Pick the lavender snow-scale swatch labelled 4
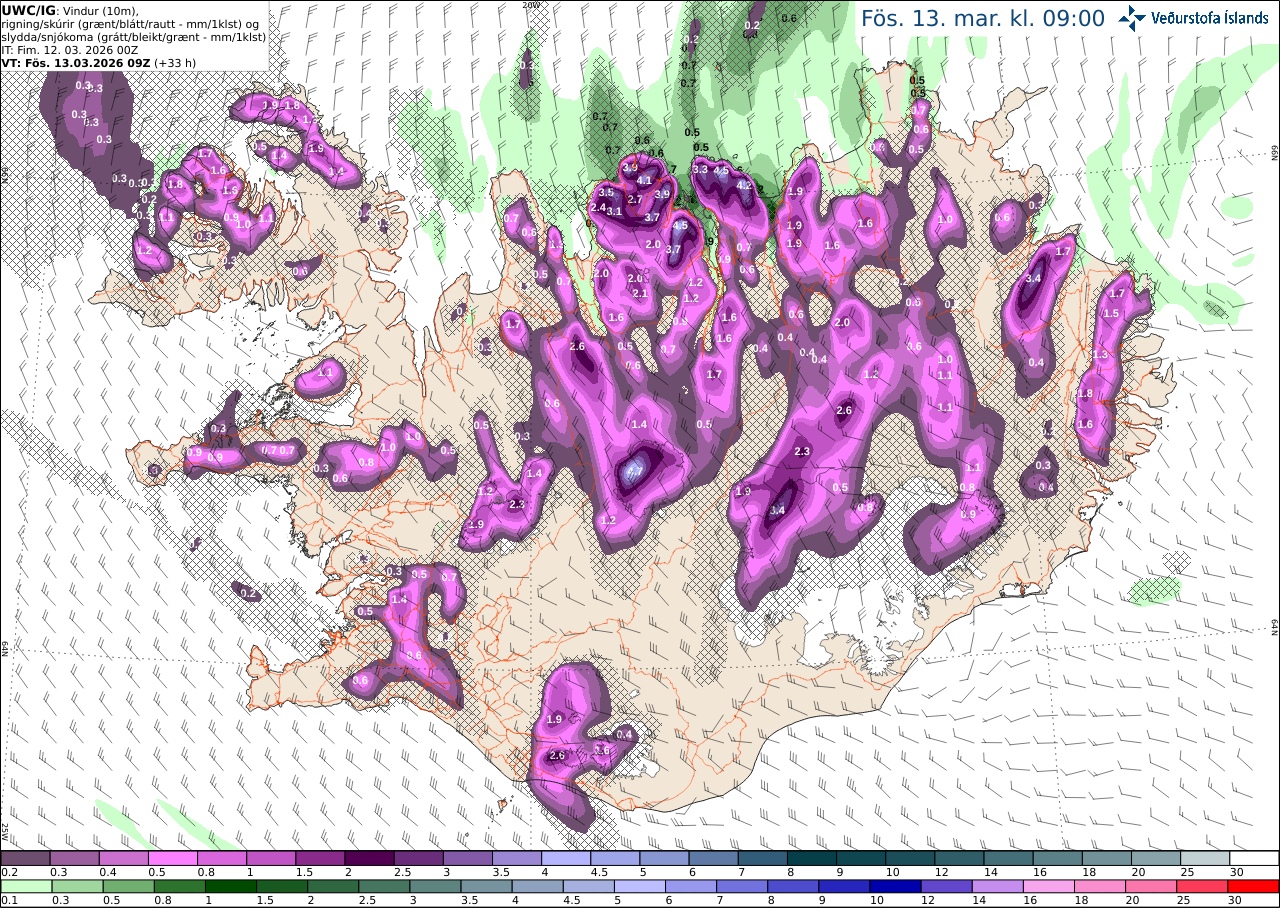This screenshot has width=1280, height=908. click(566, 858)
